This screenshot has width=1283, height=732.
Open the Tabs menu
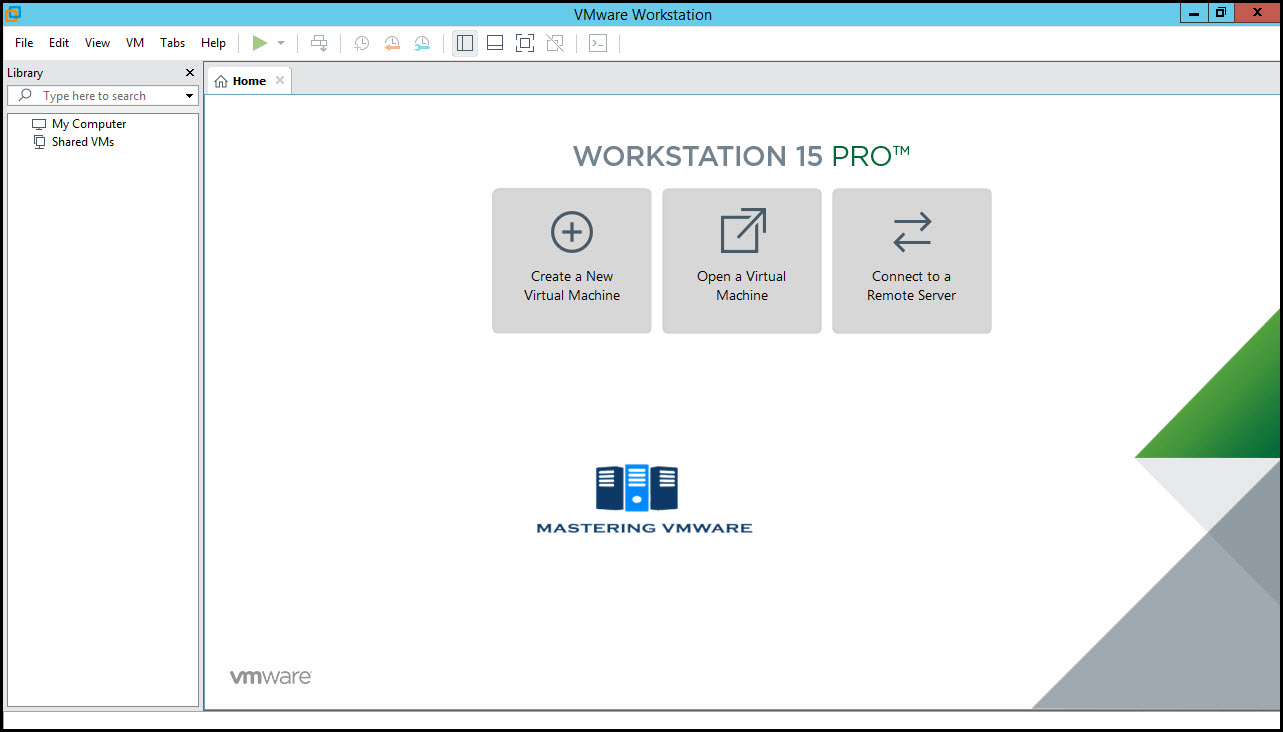[173, 43]
